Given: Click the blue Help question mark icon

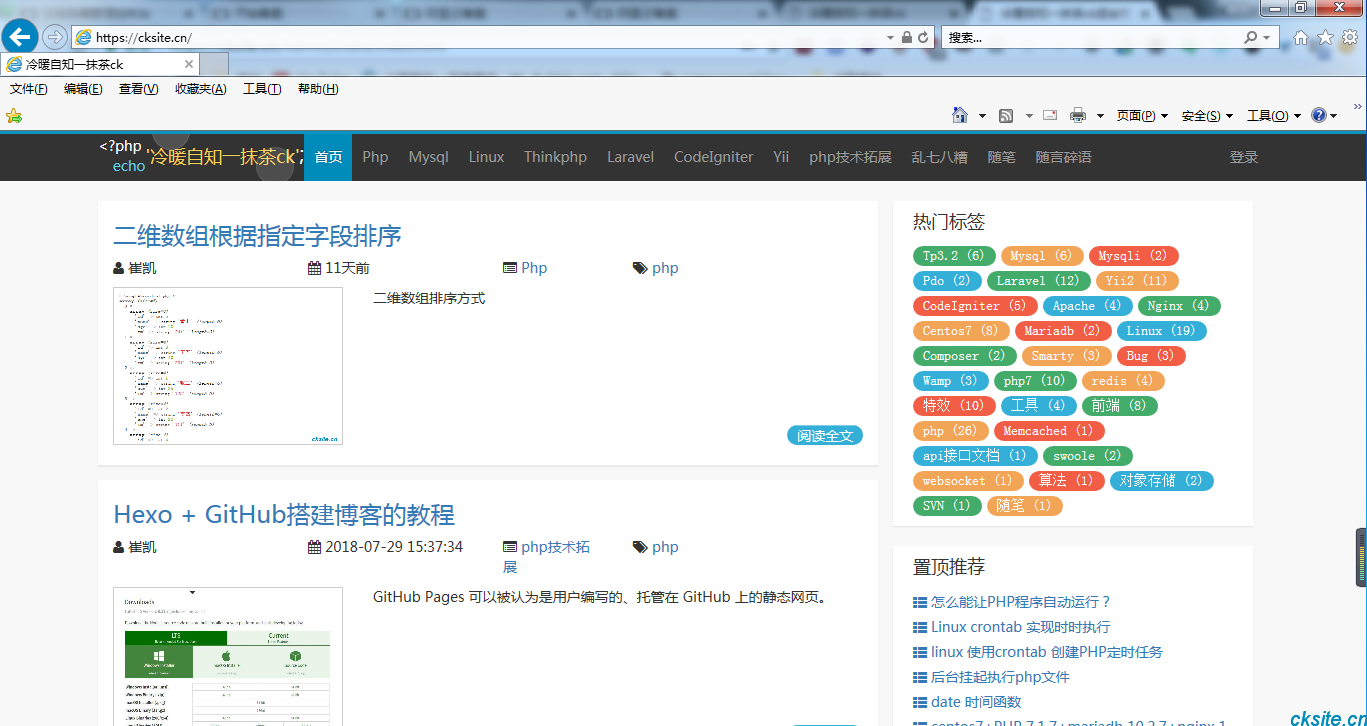Looking at the screenshot, I should click(x=1318, y=115).
